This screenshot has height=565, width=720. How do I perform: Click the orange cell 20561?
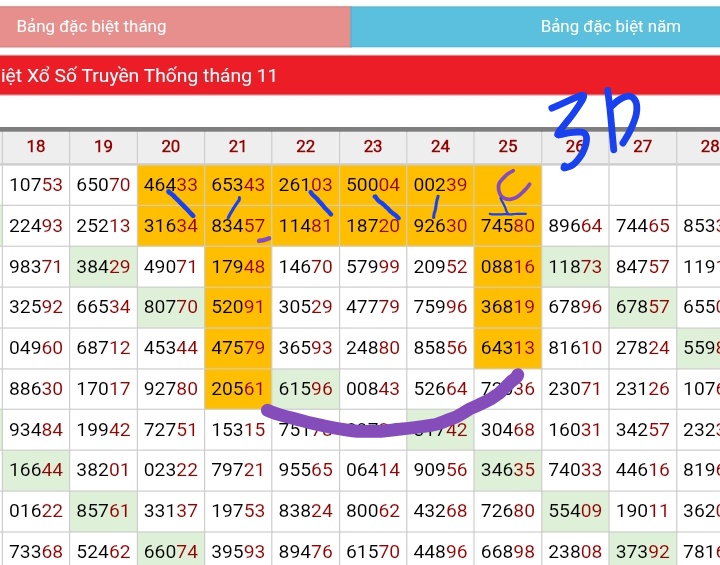238,389
